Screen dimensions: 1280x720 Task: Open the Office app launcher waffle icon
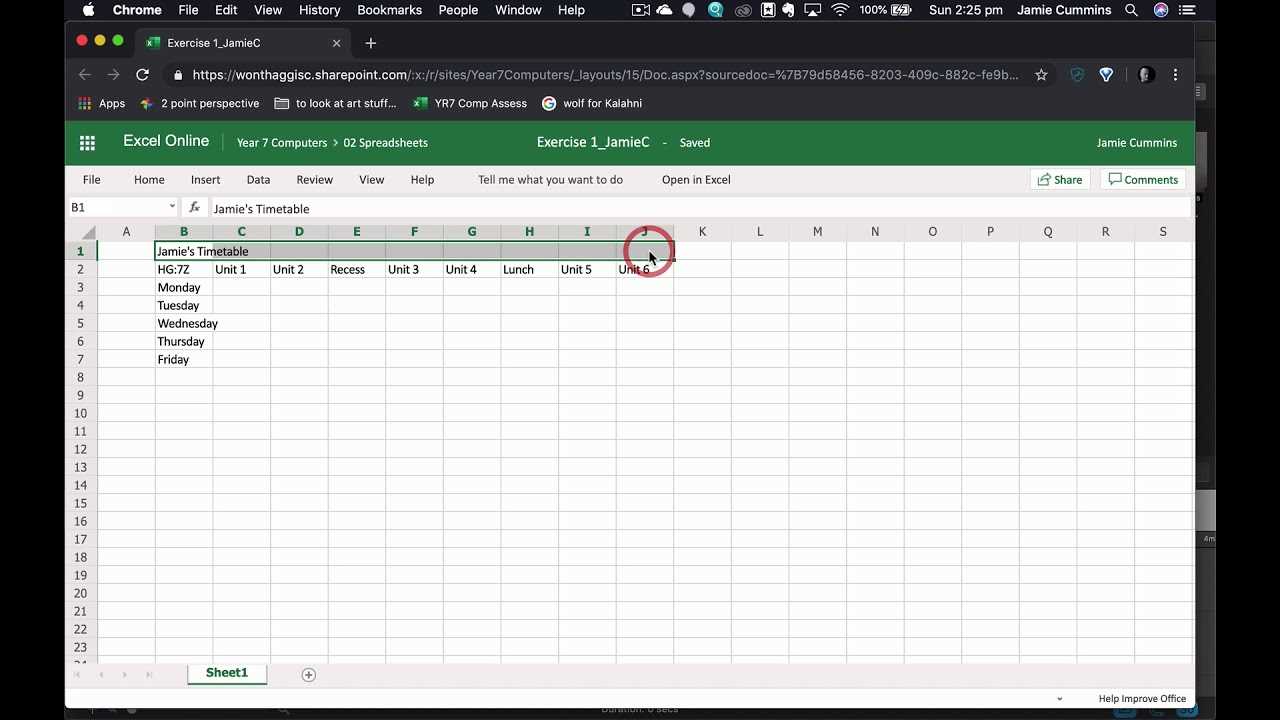pyautogui.click(x=87, y=143)
